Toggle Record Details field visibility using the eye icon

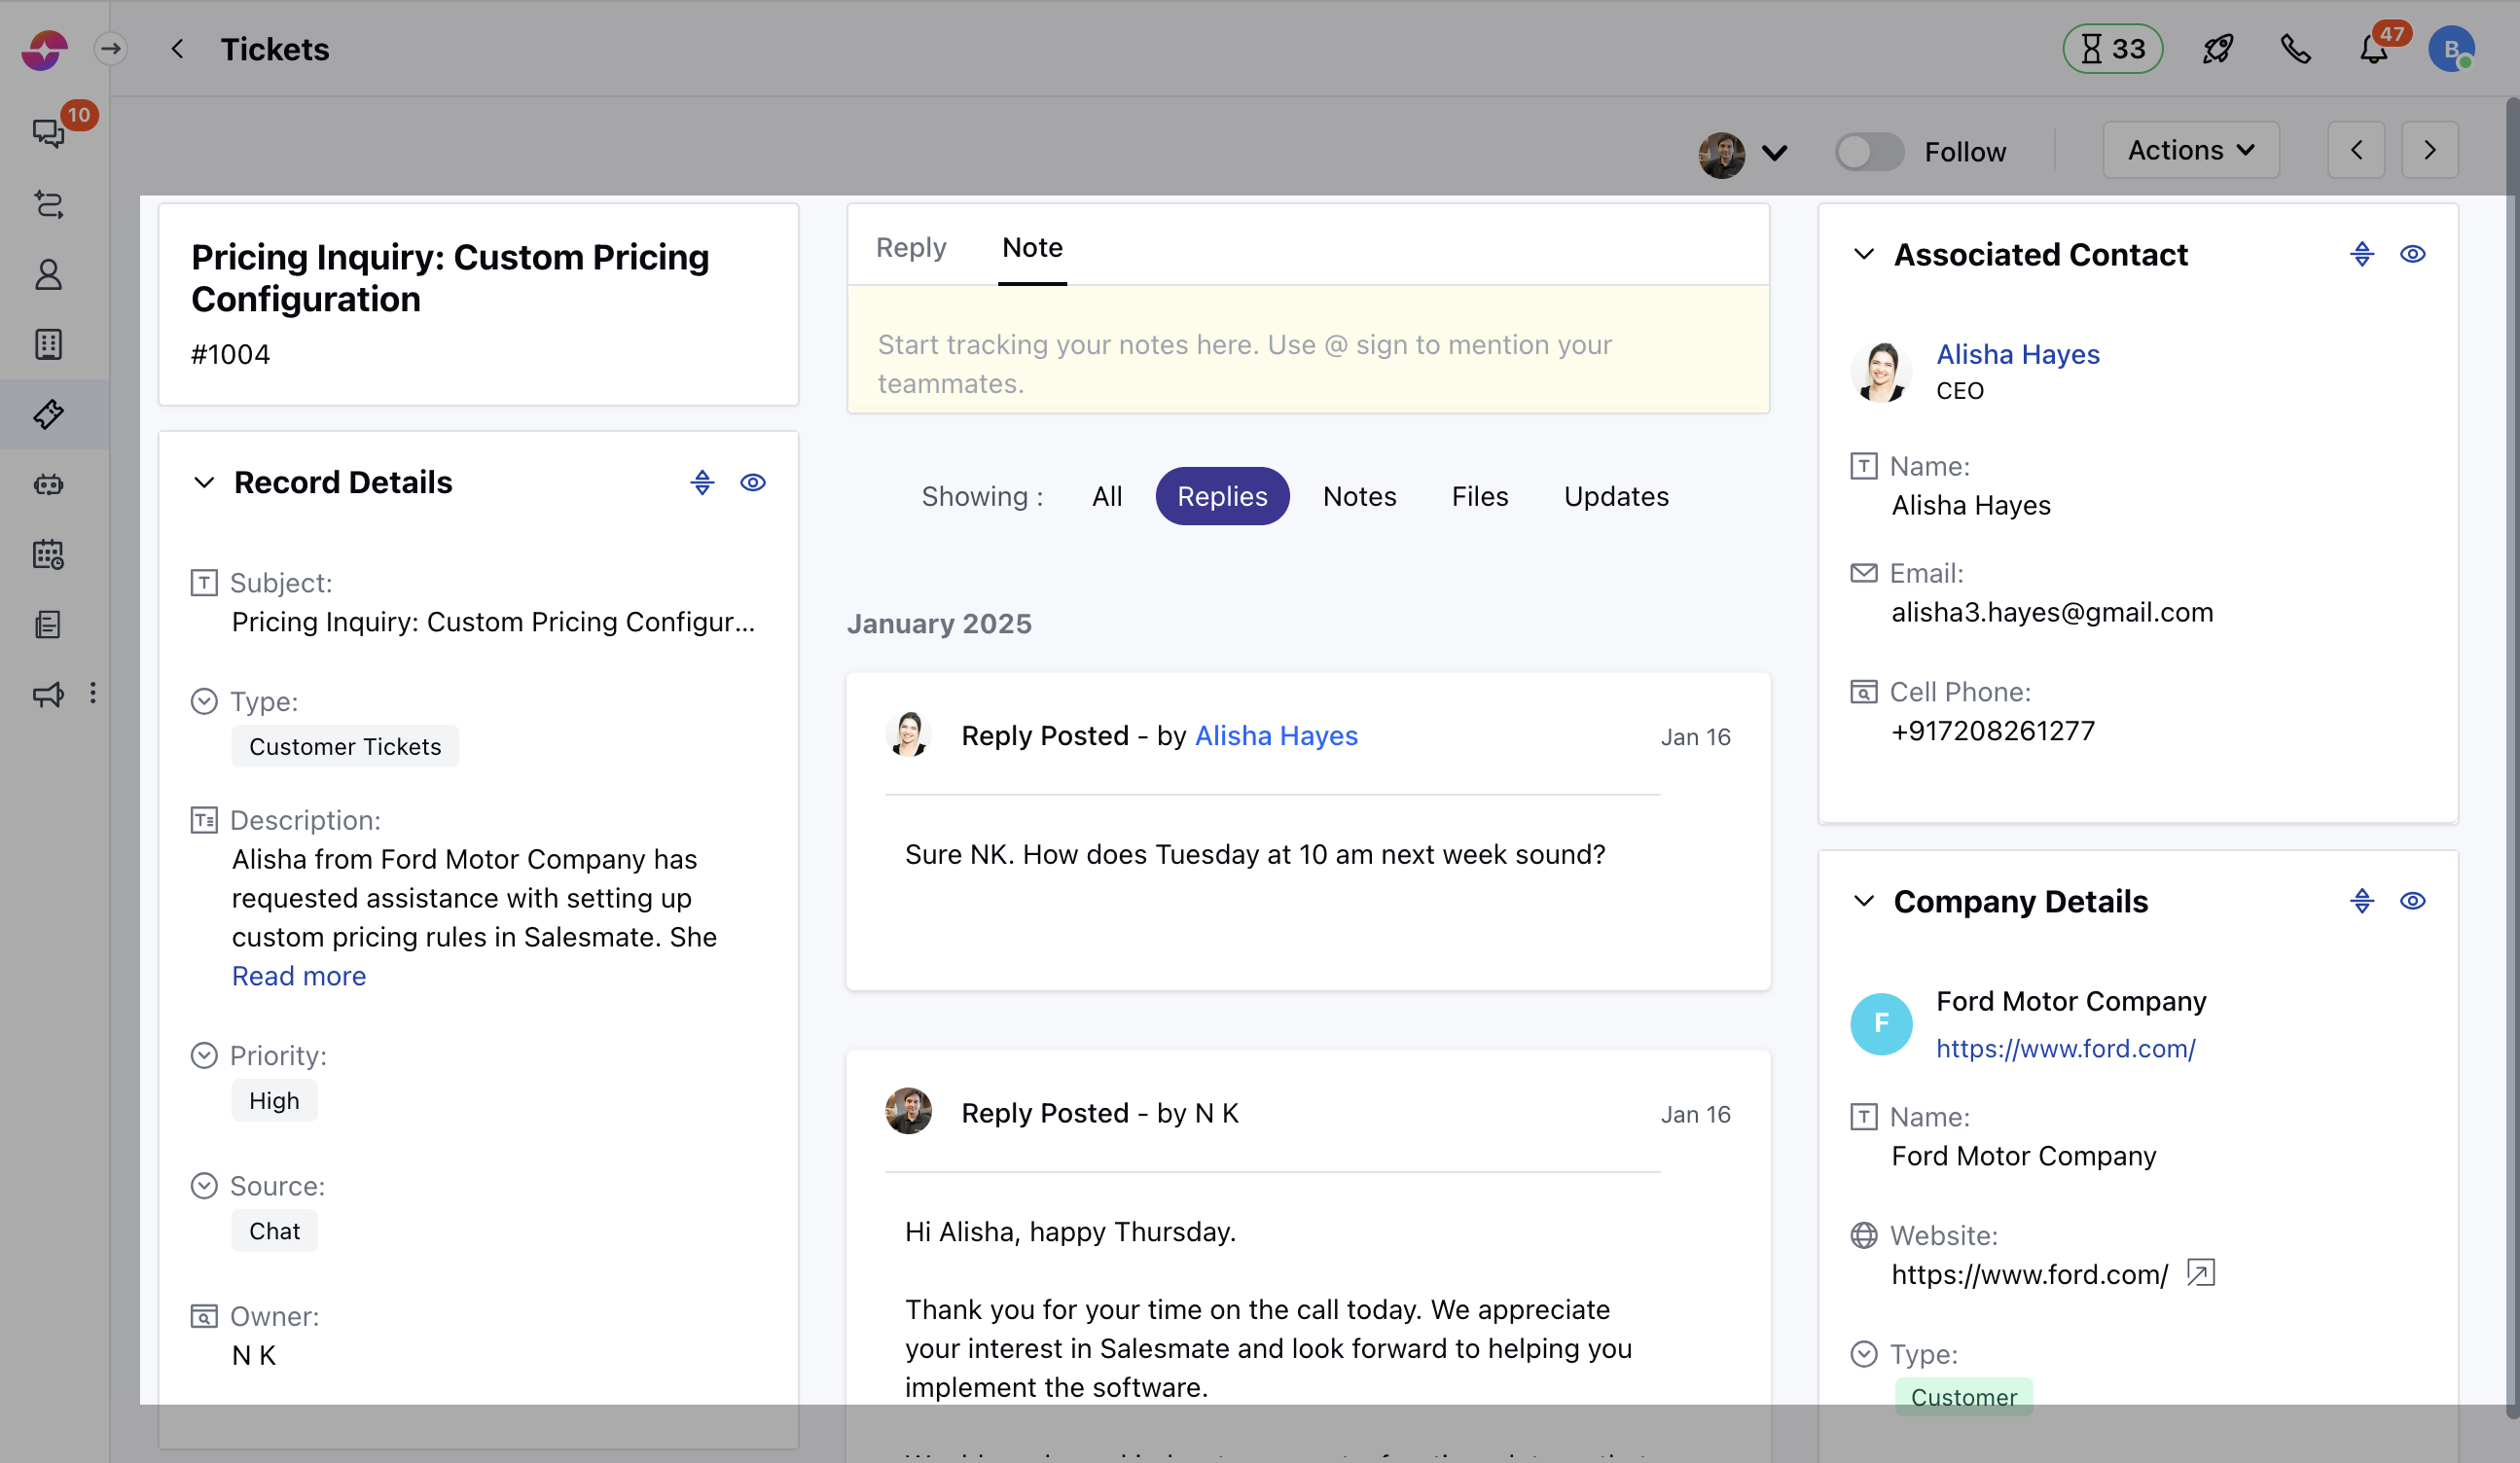pos(752,483)
